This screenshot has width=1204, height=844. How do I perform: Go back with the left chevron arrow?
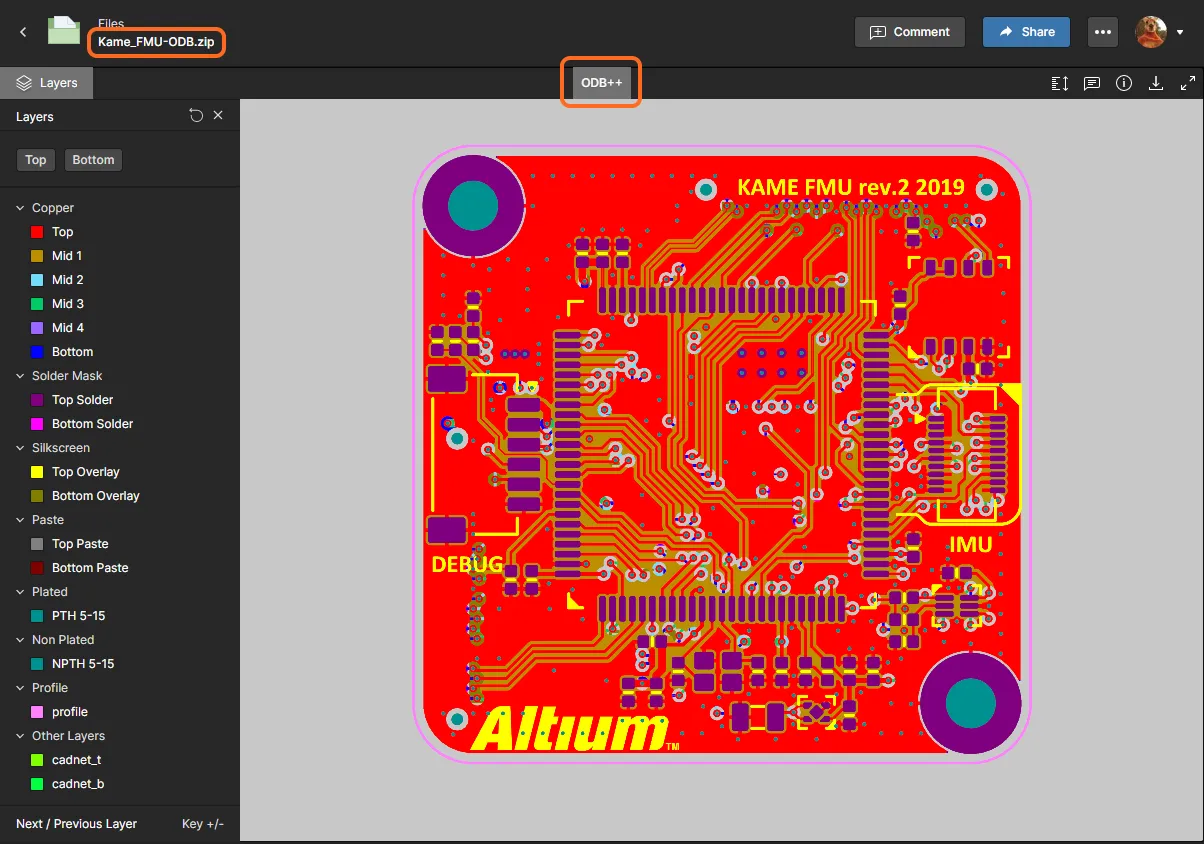click(23, 32)
